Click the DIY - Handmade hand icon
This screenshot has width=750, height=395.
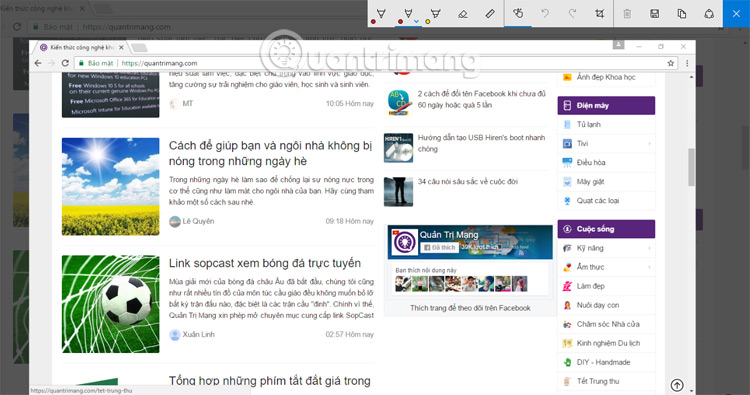(x=567, y=362)
